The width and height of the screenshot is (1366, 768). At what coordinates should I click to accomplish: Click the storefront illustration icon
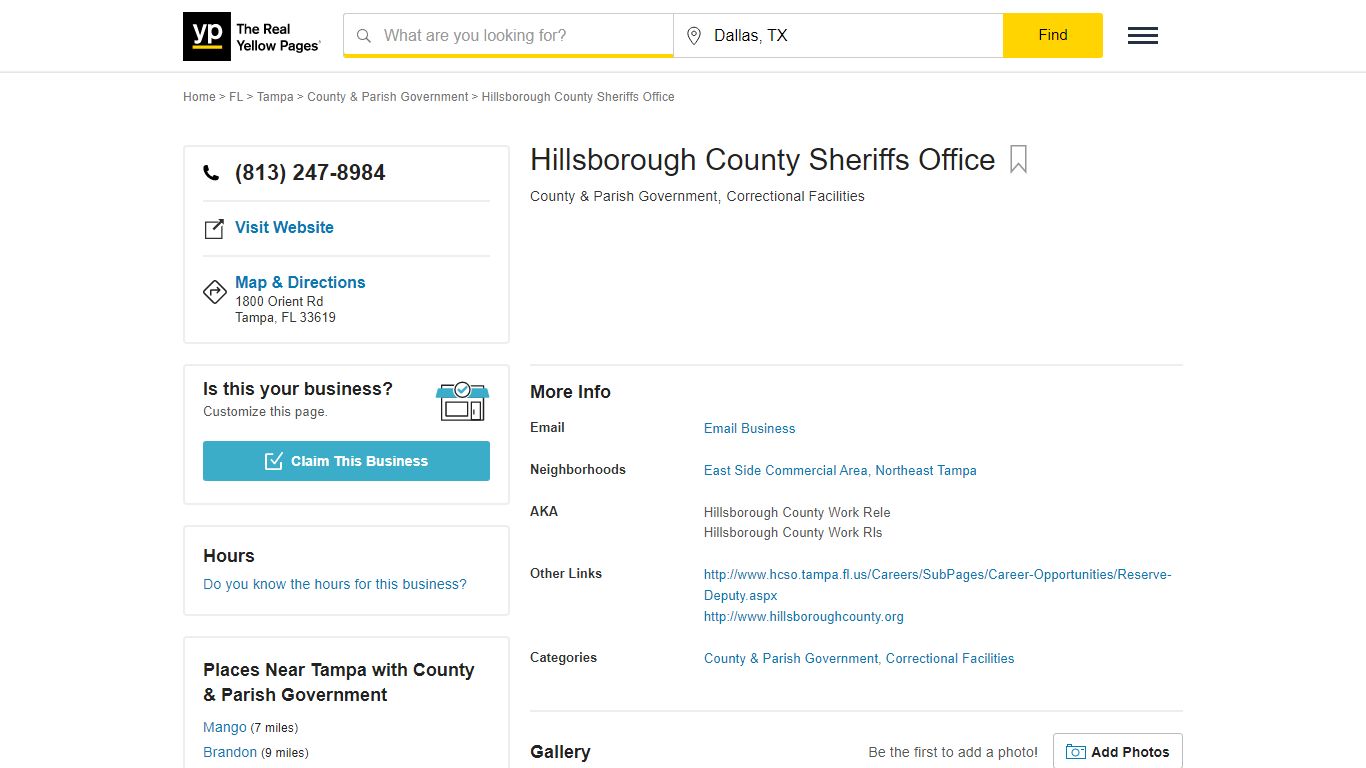462,401
